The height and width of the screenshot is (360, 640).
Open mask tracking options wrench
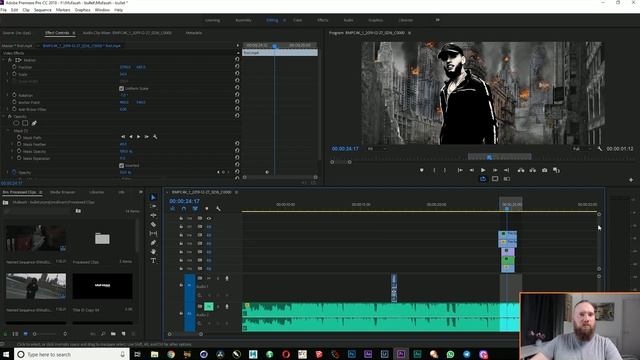pos(155,137)
